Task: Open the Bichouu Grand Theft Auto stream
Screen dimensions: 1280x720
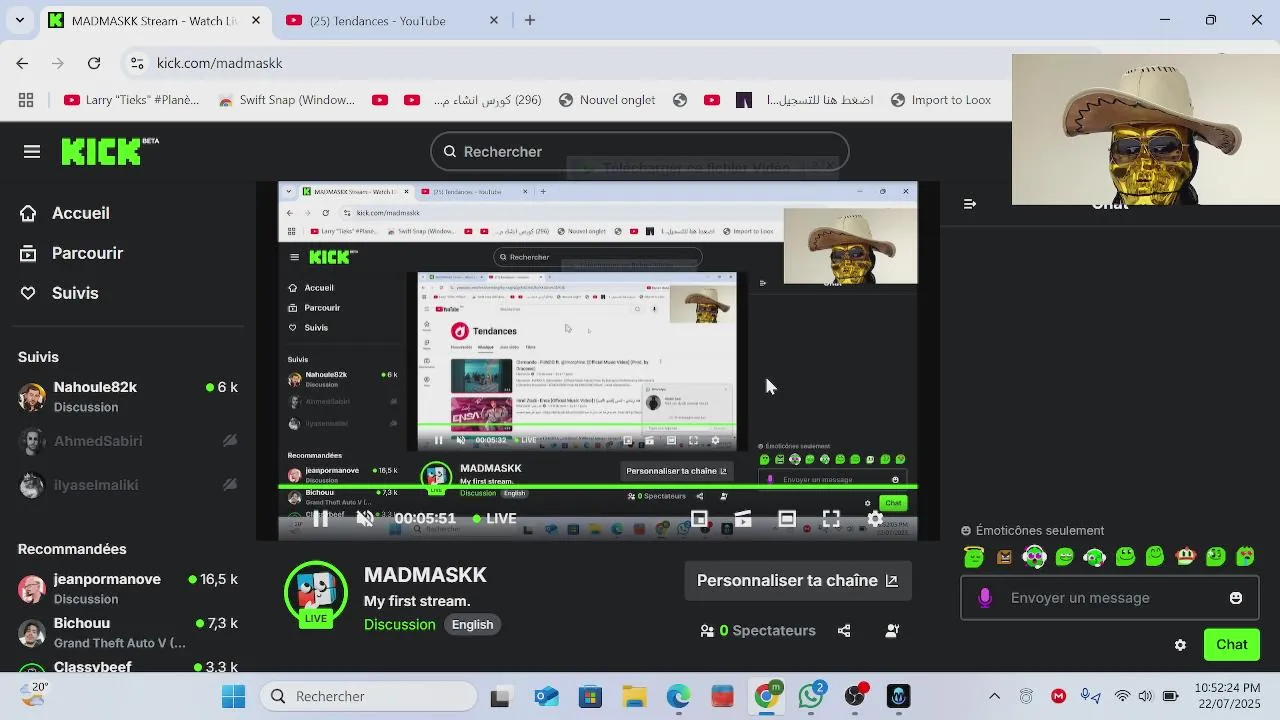Action: point(128,633)
